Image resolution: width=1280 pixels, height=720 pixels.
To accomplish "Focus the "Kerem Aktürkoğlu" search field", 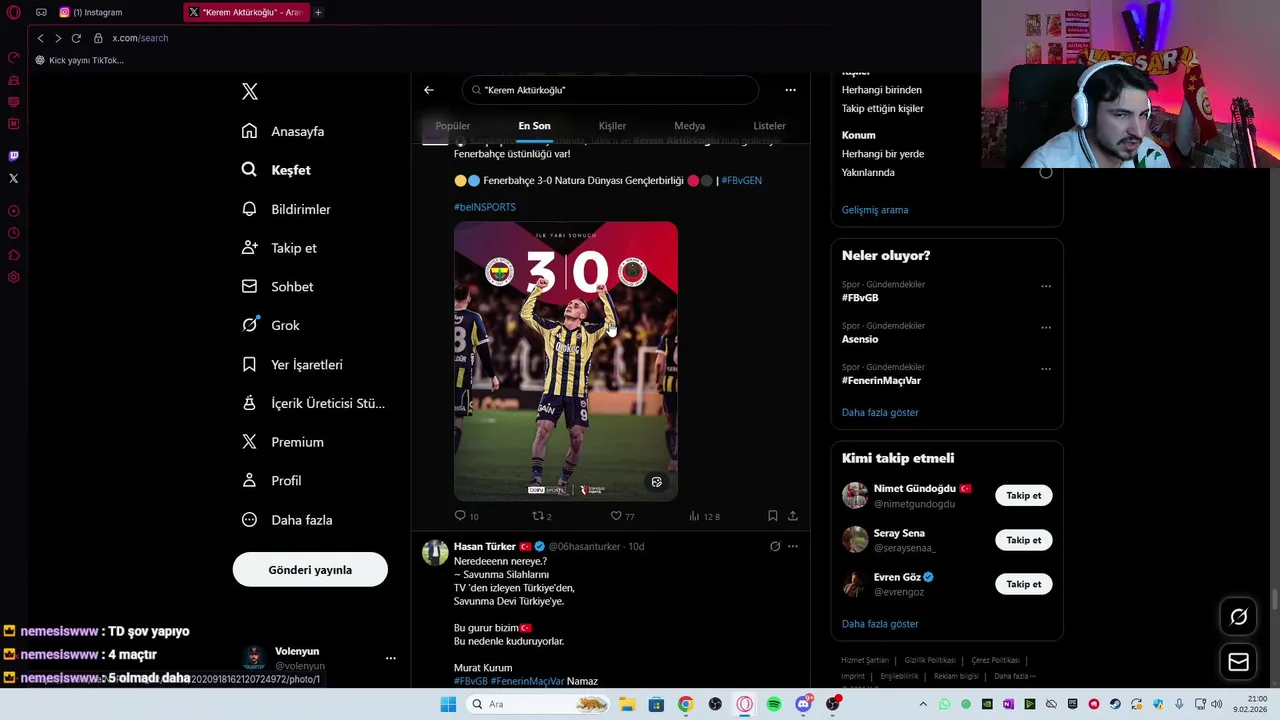I will click(x=610, y=90).
